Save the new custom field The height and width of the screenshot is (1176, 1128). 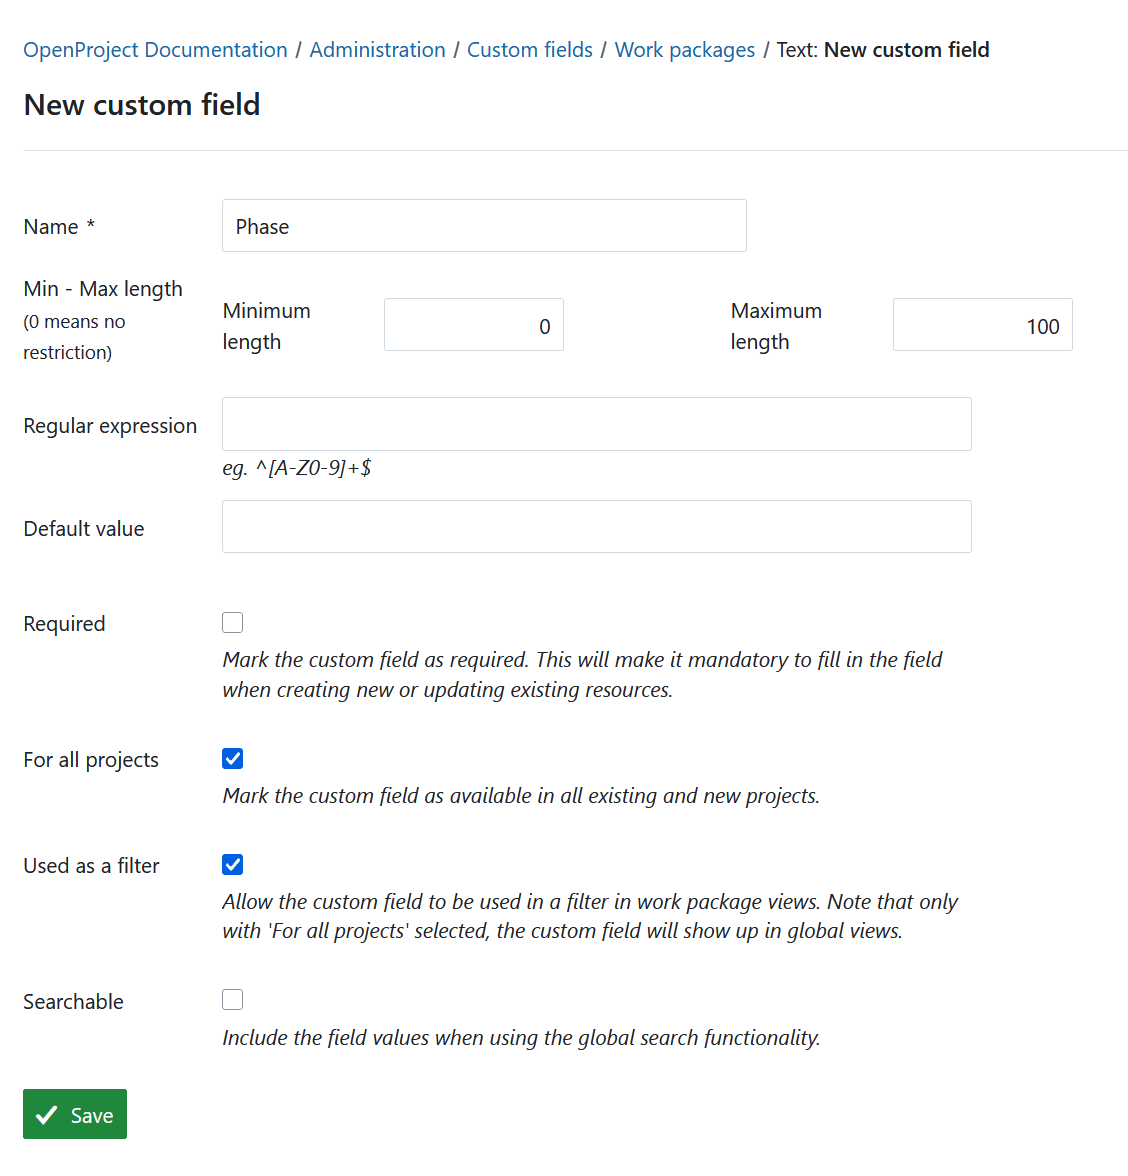tap(75, 1113)
